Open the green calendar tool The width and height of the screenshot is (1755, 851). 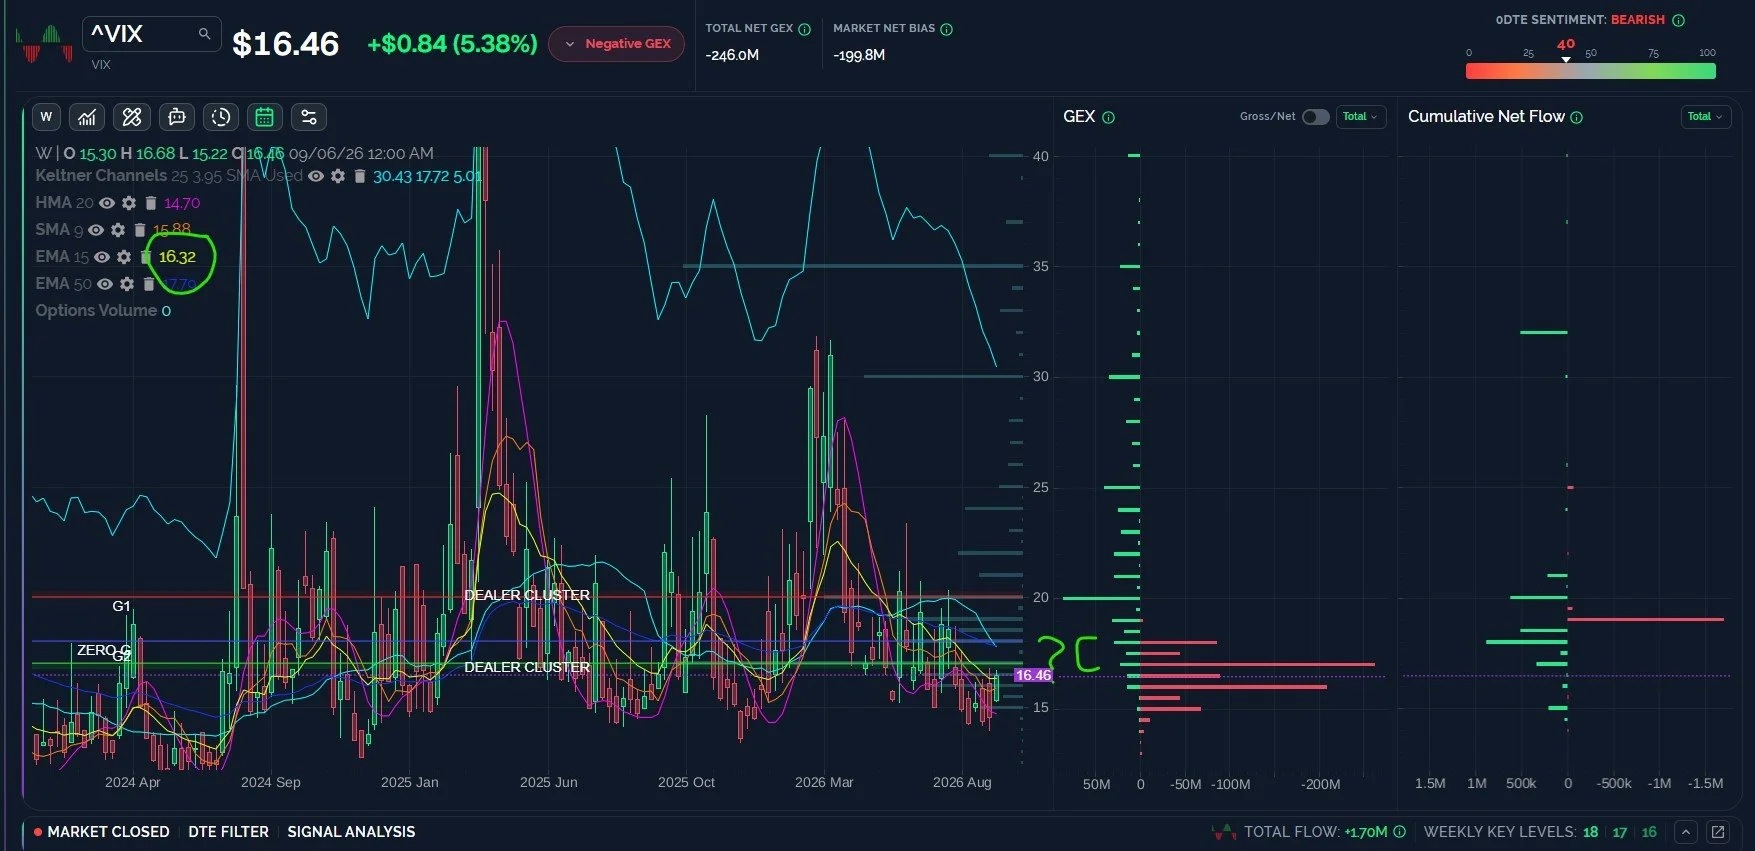[264, 117]
